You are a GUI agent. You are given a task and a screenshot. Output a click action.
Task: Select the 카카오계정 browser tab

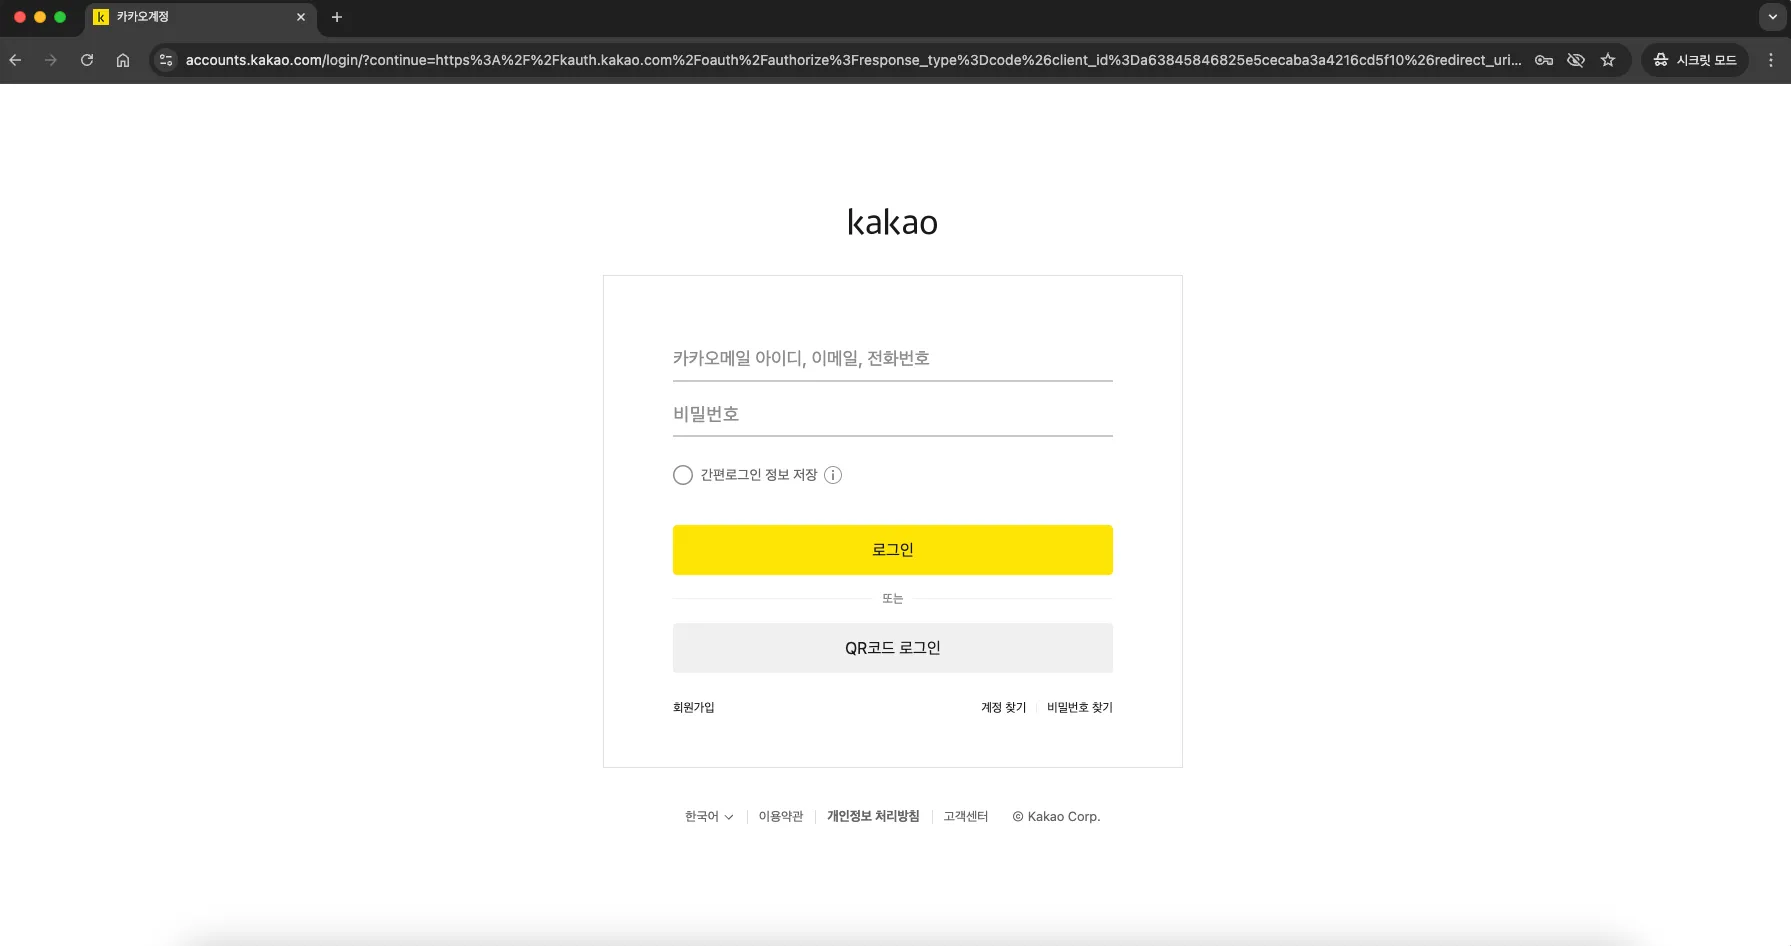[200, 17]
